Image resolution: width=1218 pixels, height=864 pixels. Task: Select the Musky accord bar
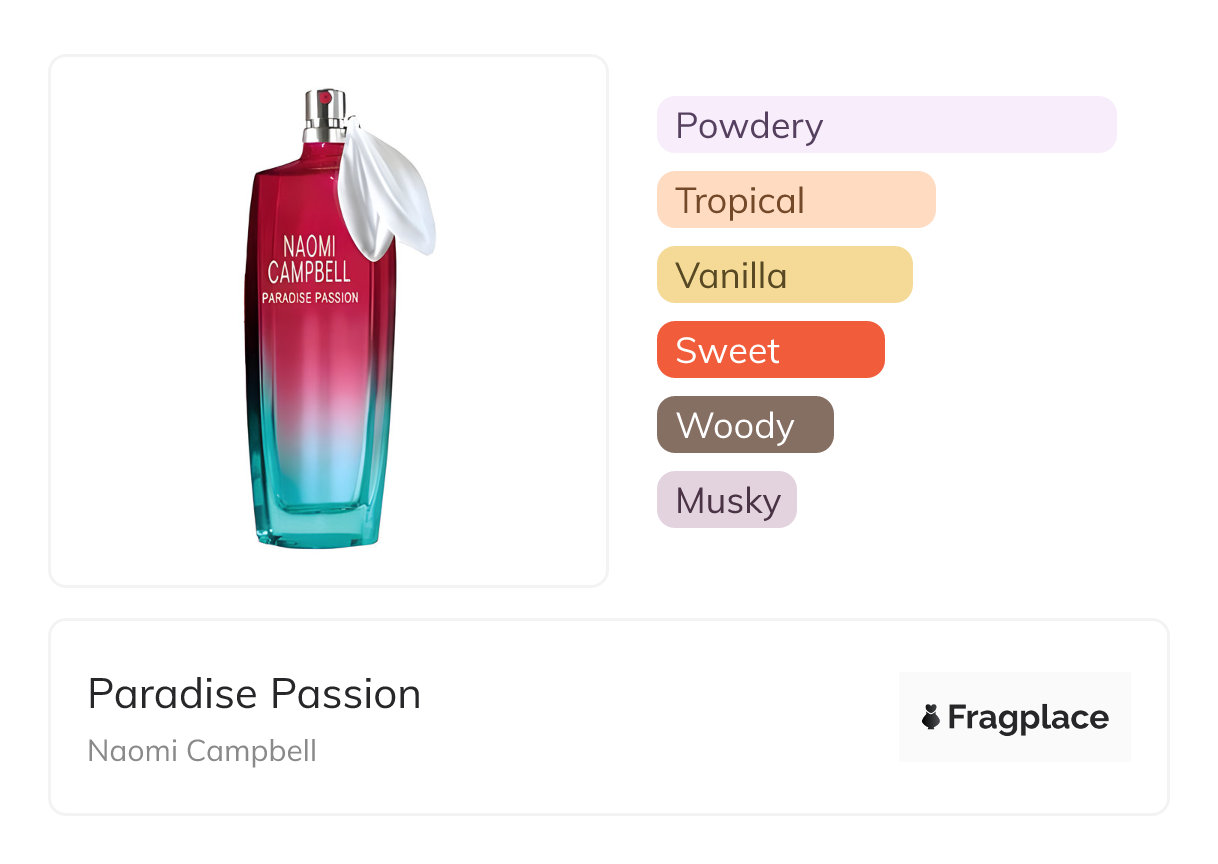click(726, 500)
